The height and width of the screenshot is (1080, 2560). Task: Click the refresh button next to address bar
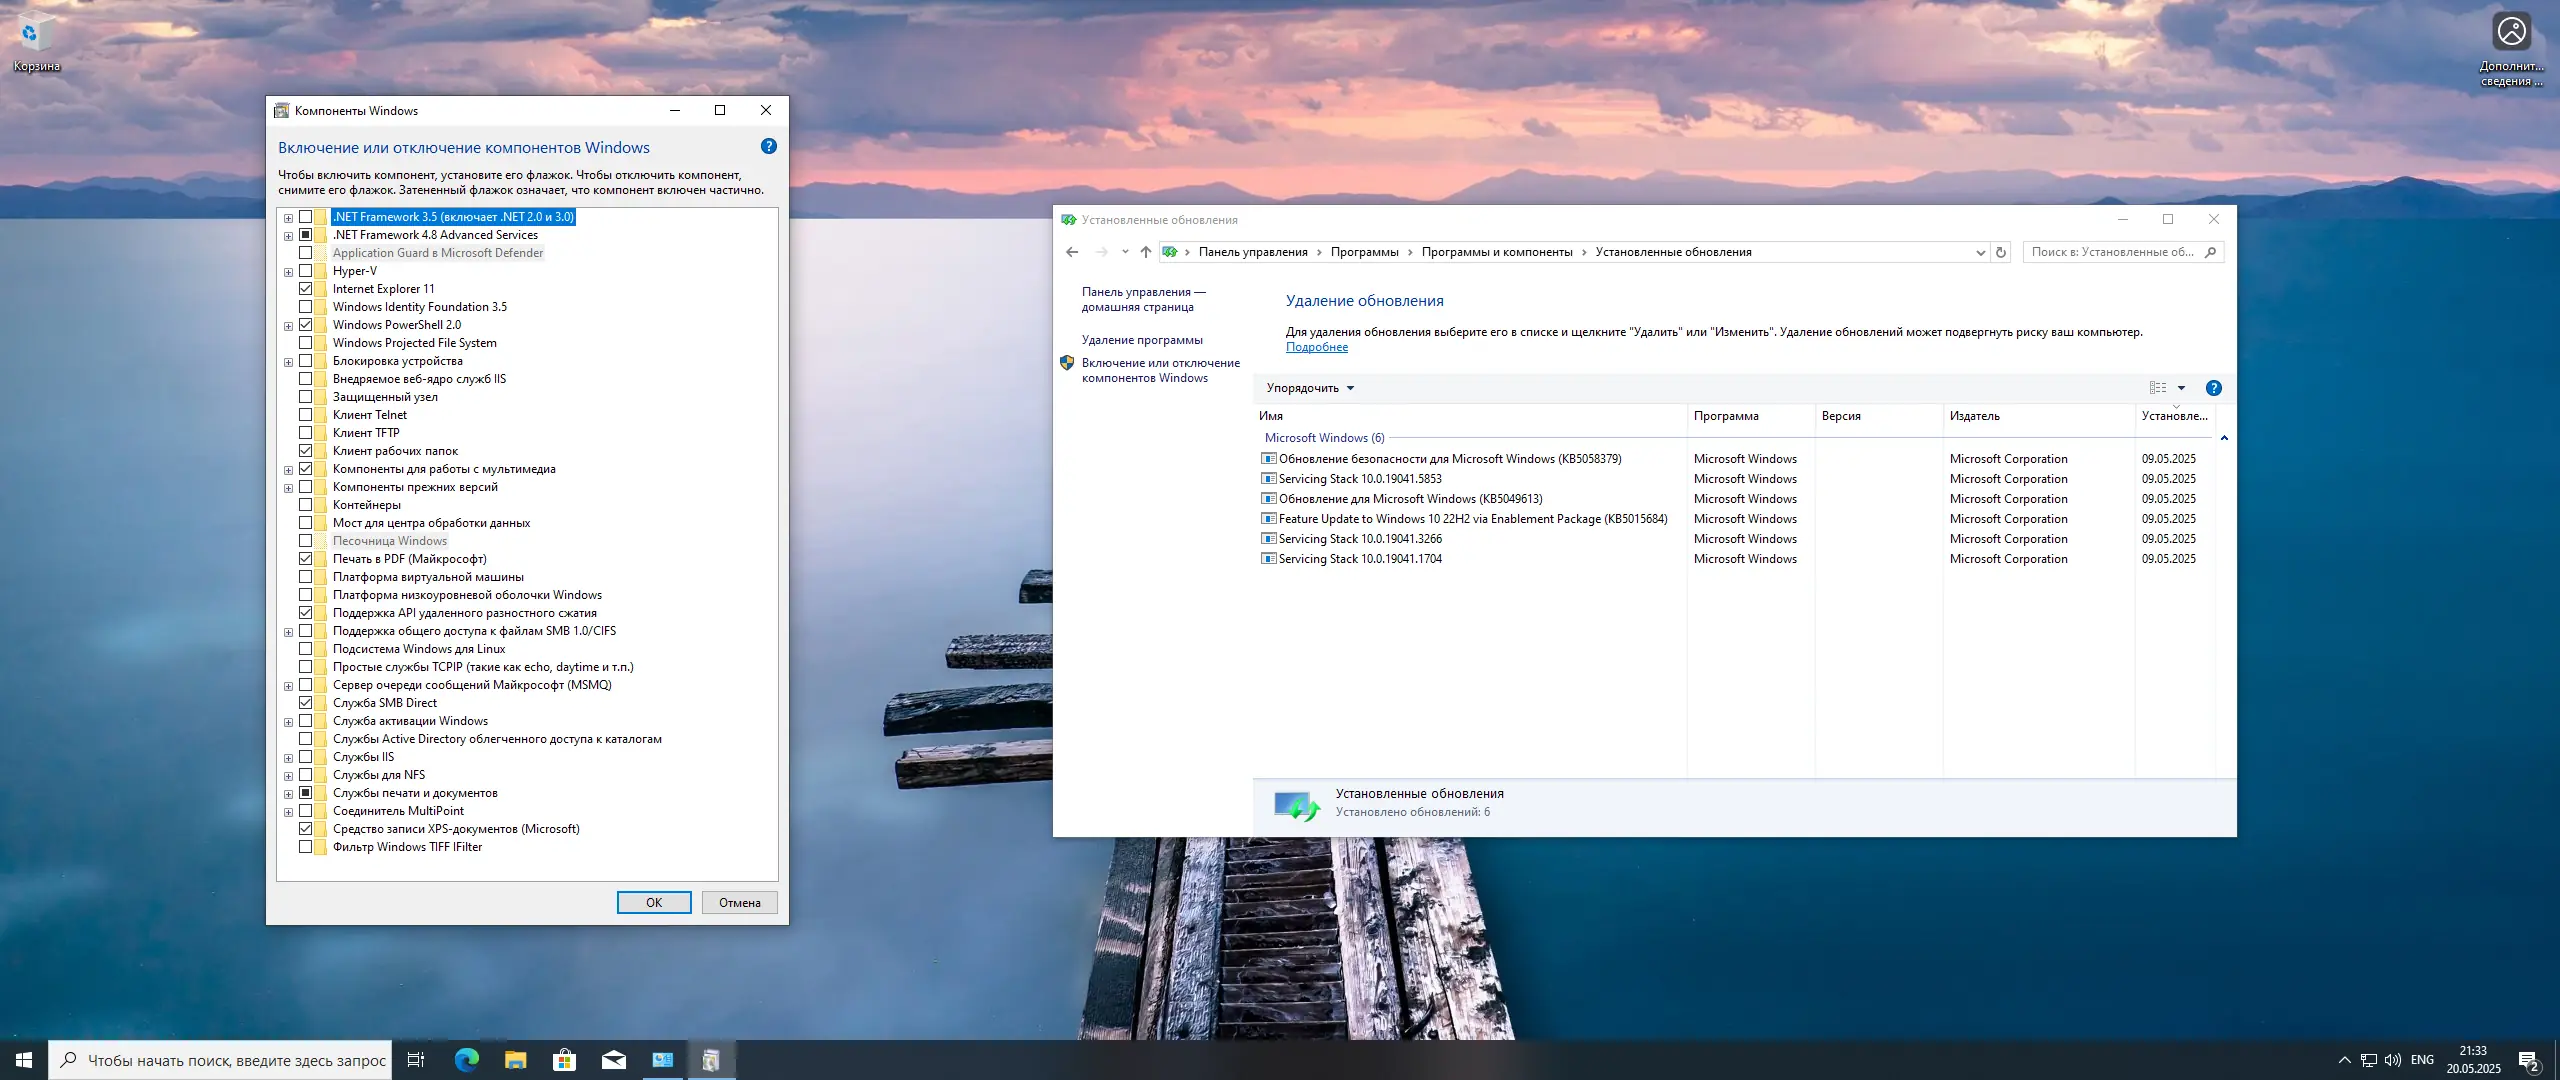2001,252
